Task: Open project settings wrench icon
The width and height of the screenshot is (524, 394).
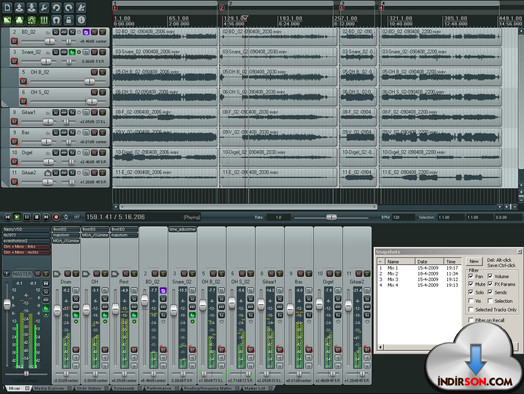Action: coord(44,7)
